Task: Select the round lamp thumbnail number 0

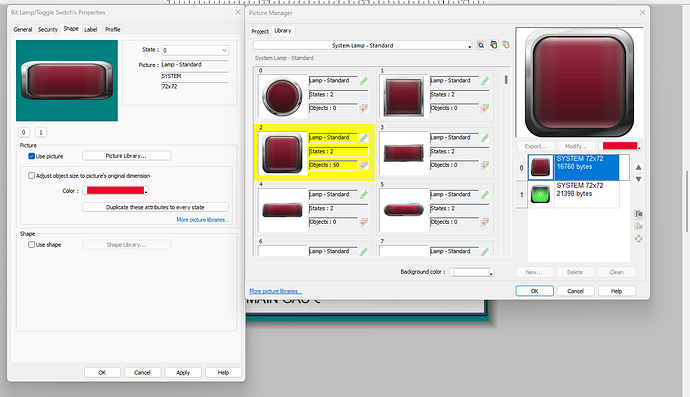Action: tap(283, 96)
